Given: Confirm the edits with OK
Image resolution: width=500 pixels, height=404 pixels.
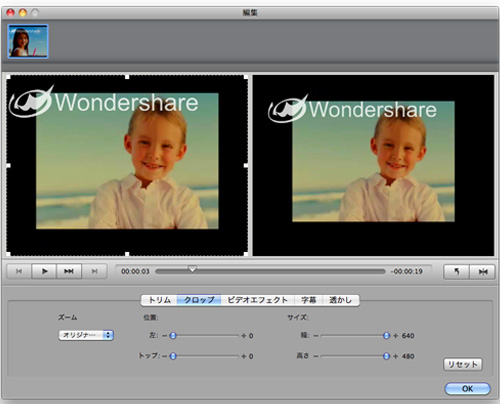Looking at the screenshot, I should pyautogui.click(x=467, y=389).
